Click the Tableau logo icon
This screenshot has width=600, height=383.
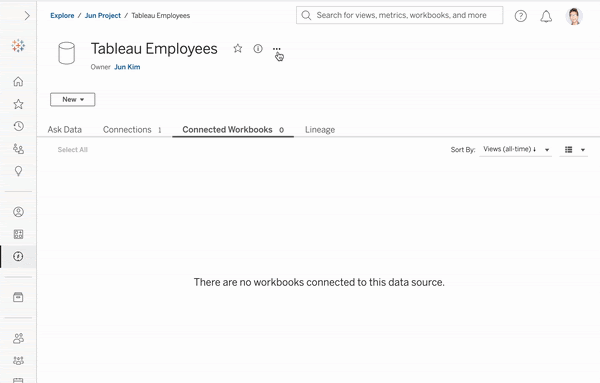pos(18,46)
